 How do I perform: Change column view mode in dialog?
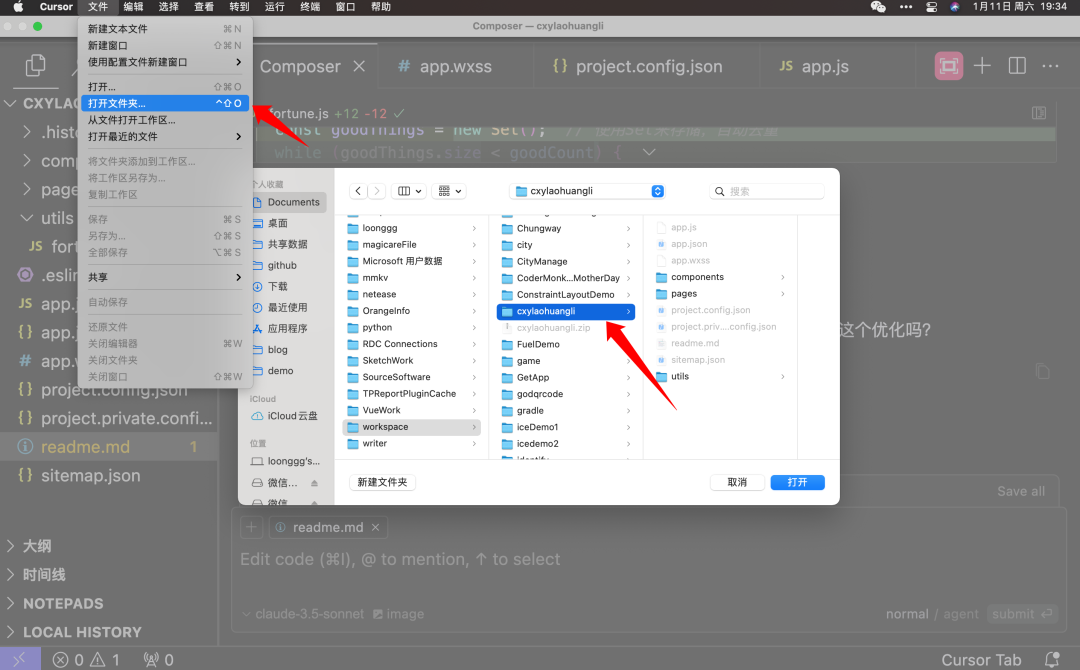click(x=409, y=191)
